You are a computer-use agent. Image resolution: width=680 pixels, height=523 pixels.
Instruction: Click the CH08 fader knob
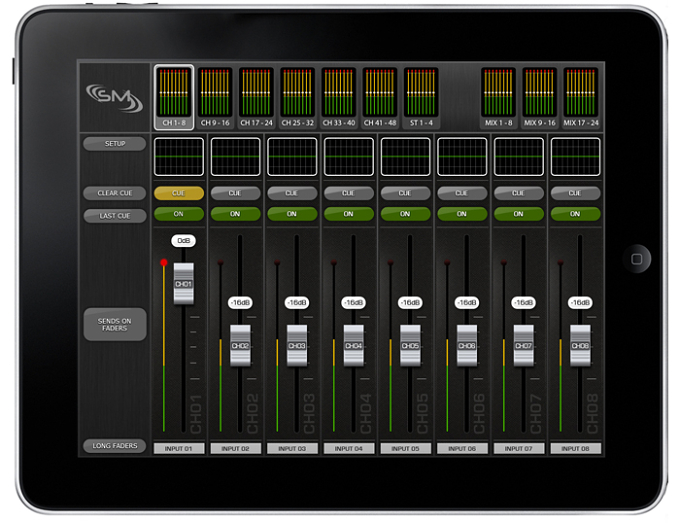[x=580, y=346]
